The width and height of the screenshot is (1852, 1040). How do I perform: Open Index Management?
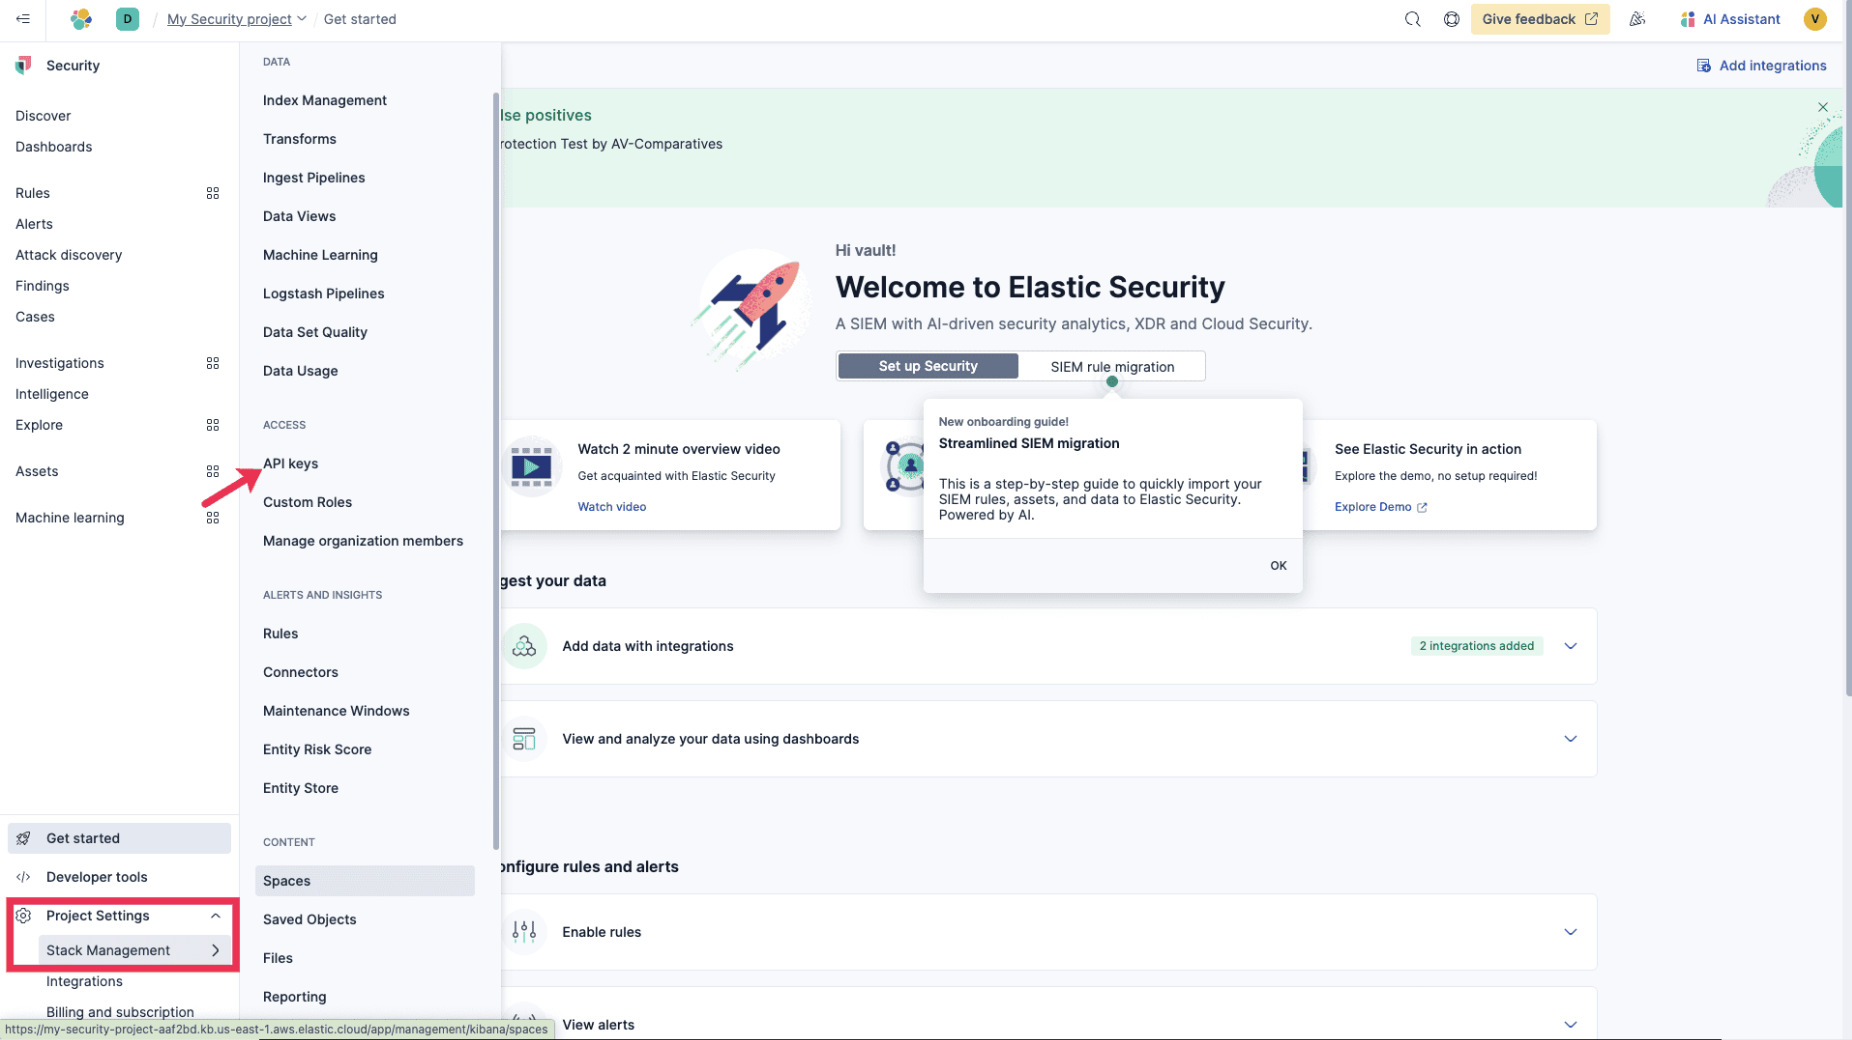(x=325, y=100)
